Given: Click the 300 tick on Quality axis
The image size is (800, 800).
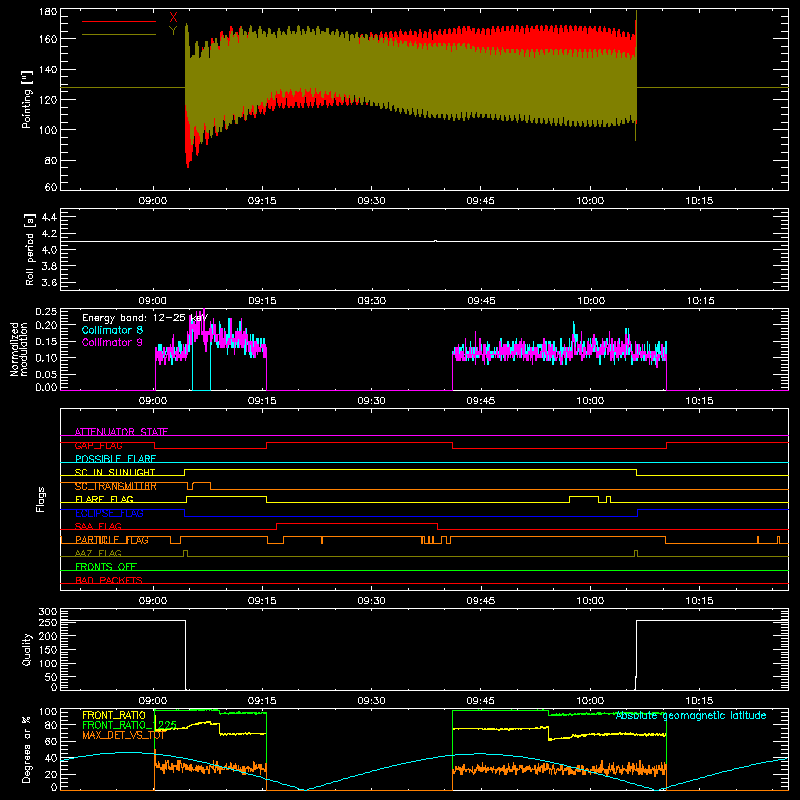Looking at the screenshot, I should click(x=48, y=612).
